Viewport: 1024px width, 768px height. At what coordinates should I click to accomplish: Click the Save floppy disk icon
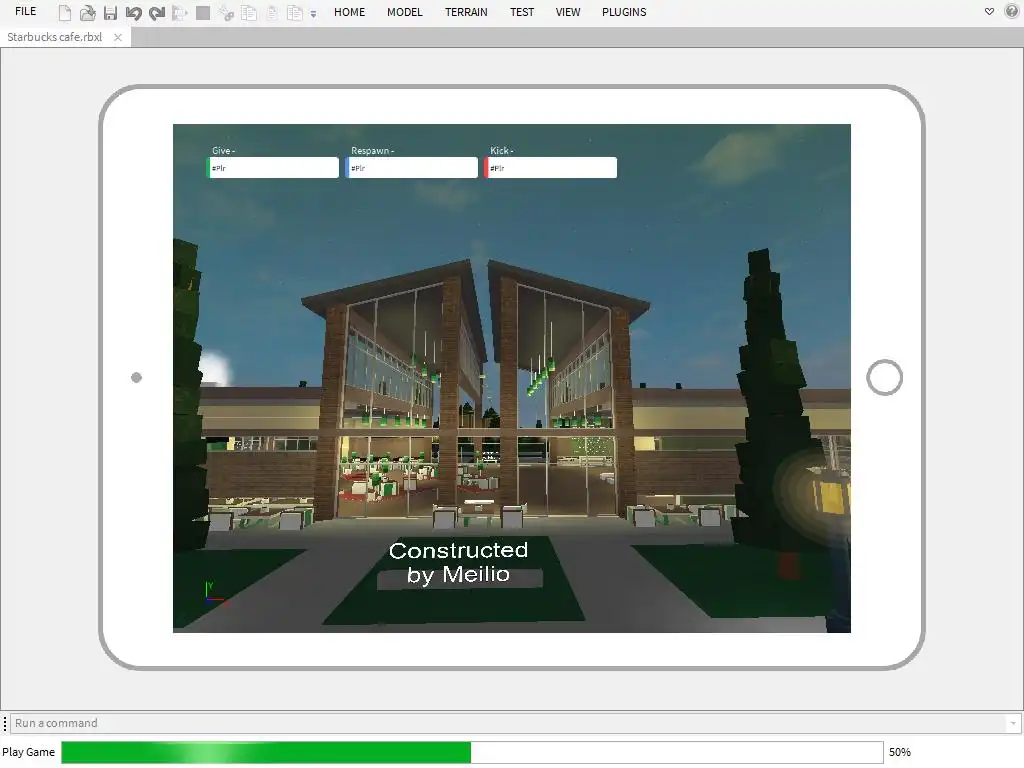point(110,12)
